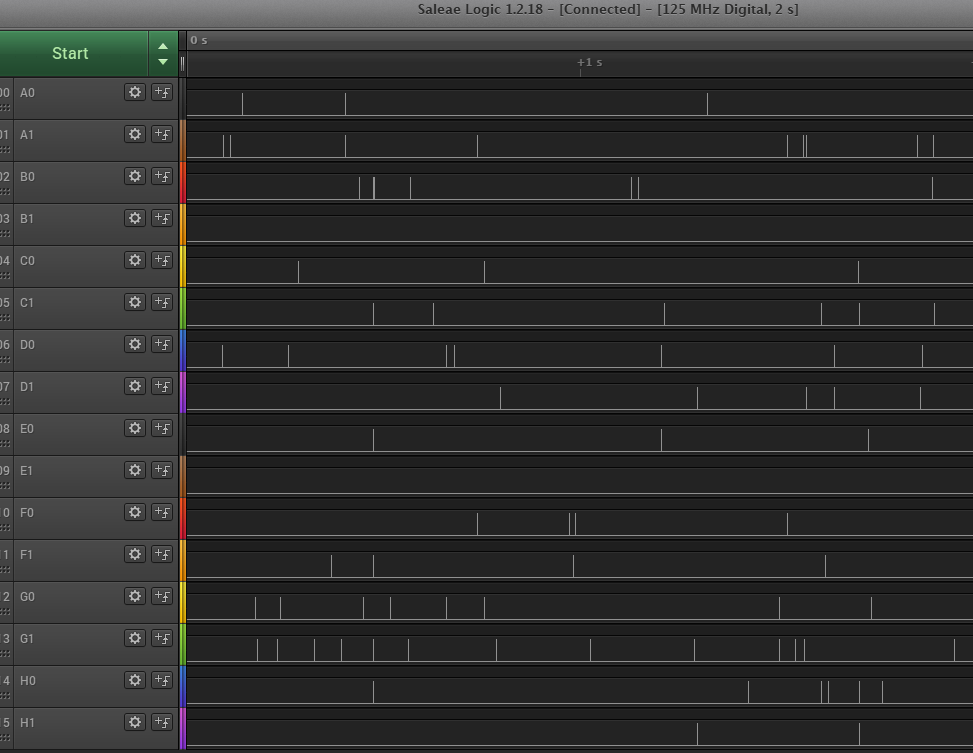Open channel E0 settings gear
Screen dimensions: 973x753
[135, 428]
